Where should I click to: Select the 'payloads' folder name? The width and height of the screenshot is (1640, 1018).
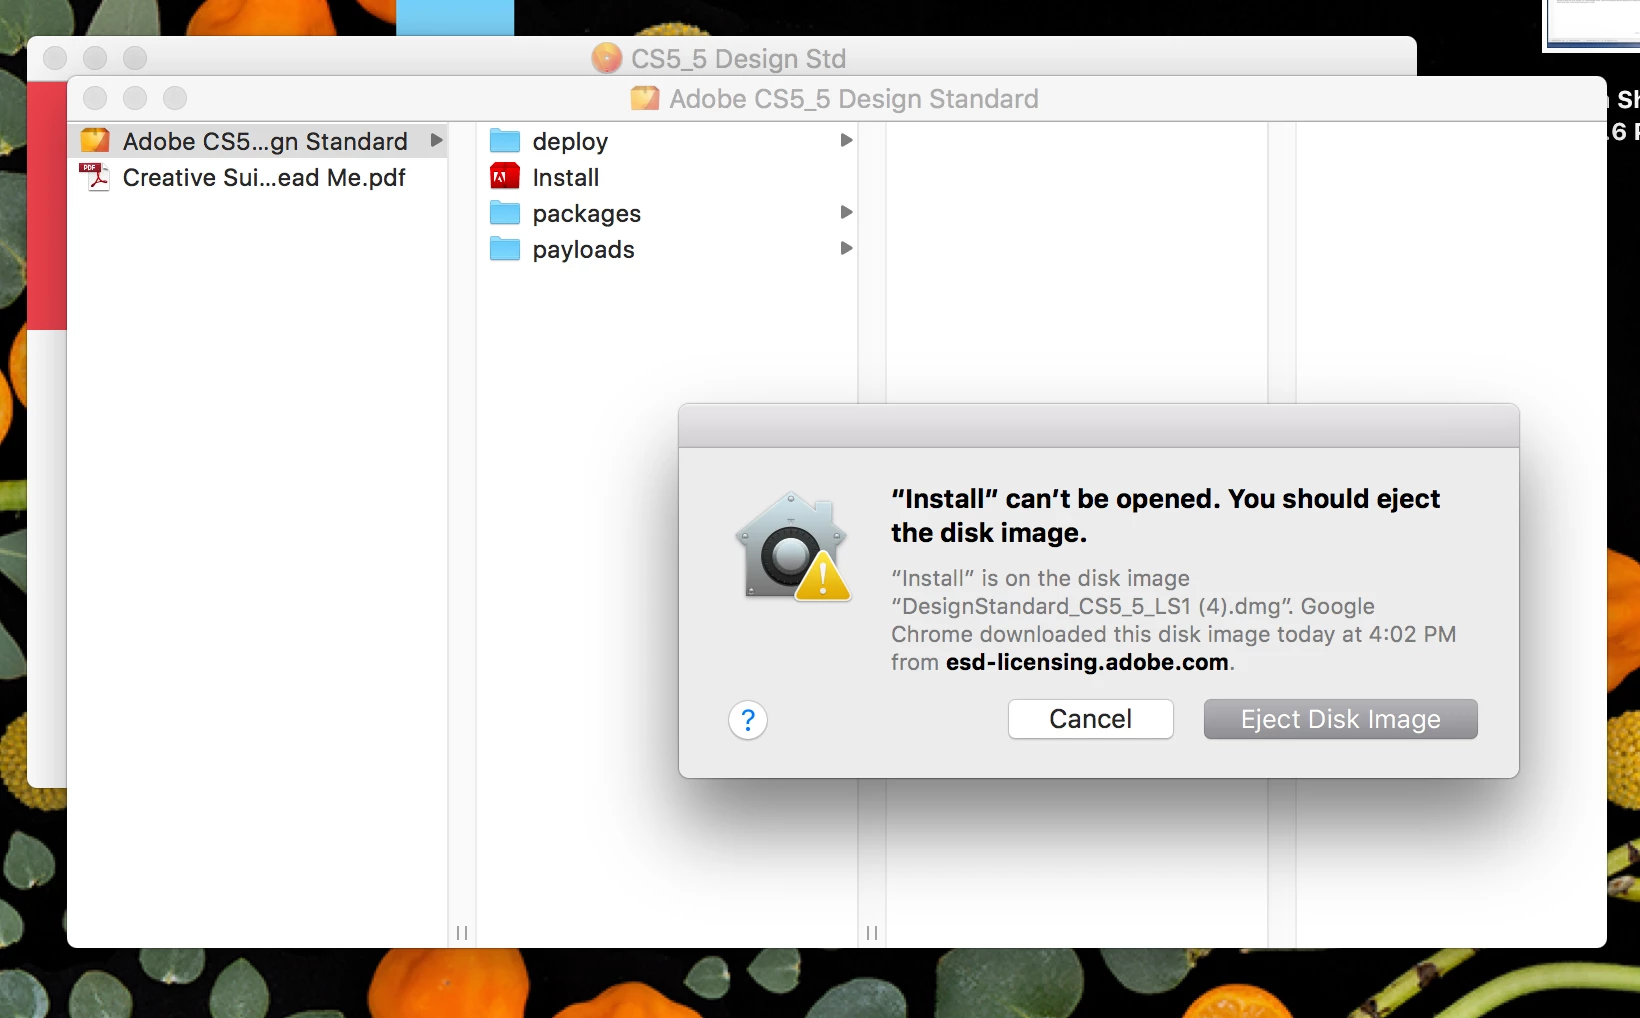584,250
